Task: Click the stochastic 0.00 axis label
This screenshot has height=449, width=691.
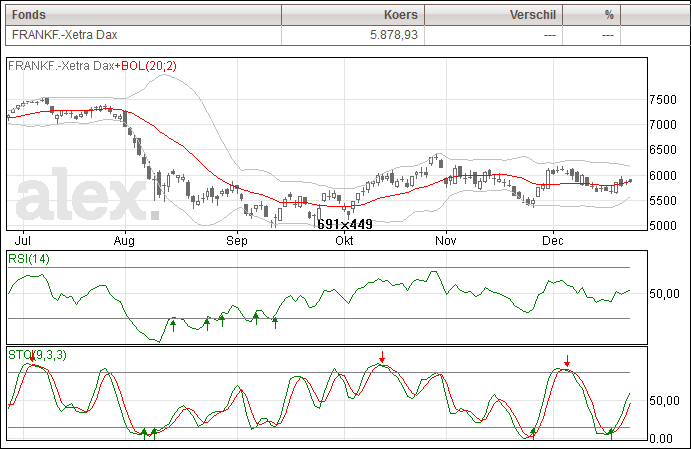Action: (x=661, y=438)
